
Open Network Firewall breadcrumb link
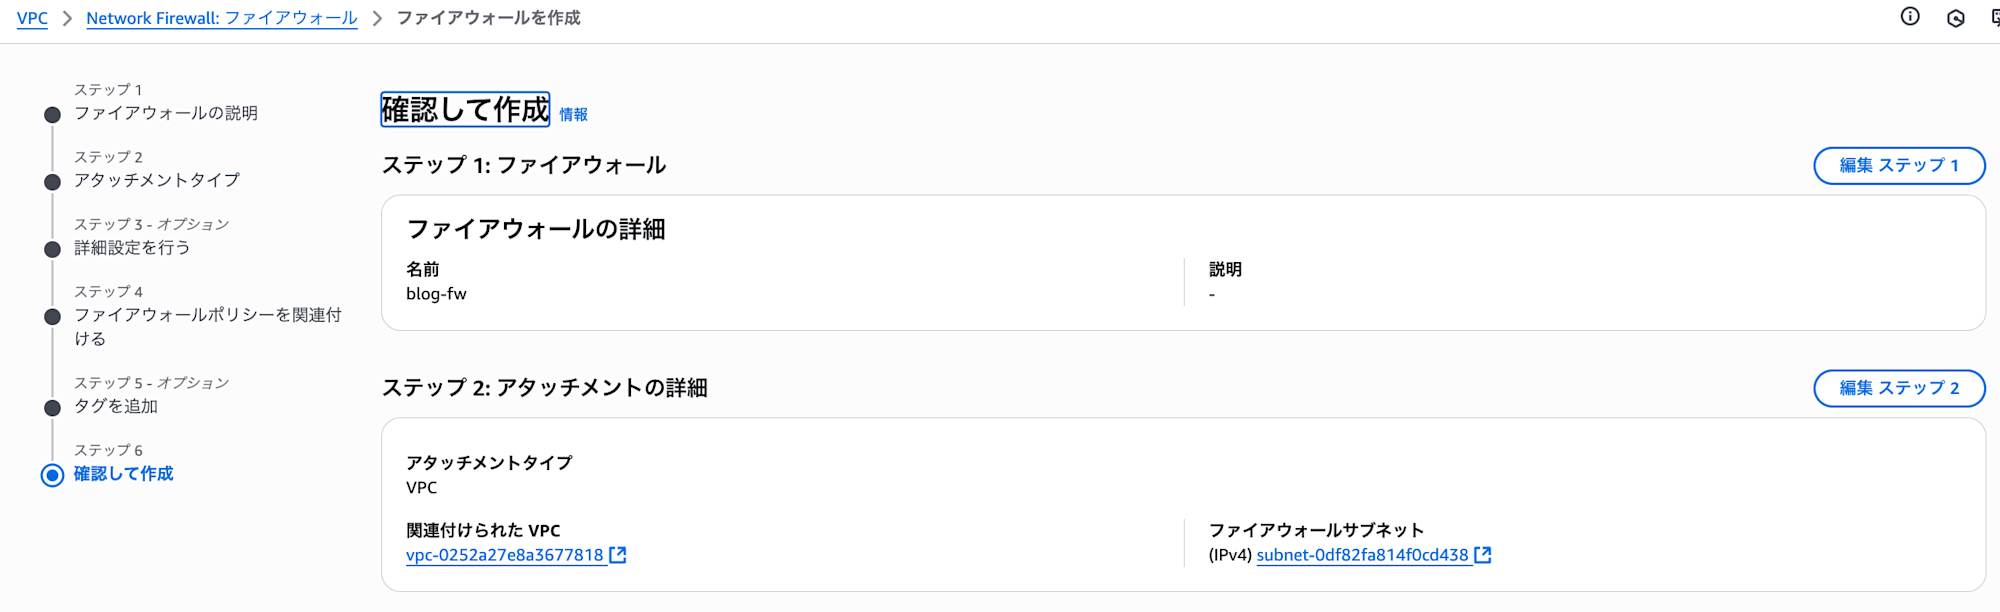coord(221,18)
